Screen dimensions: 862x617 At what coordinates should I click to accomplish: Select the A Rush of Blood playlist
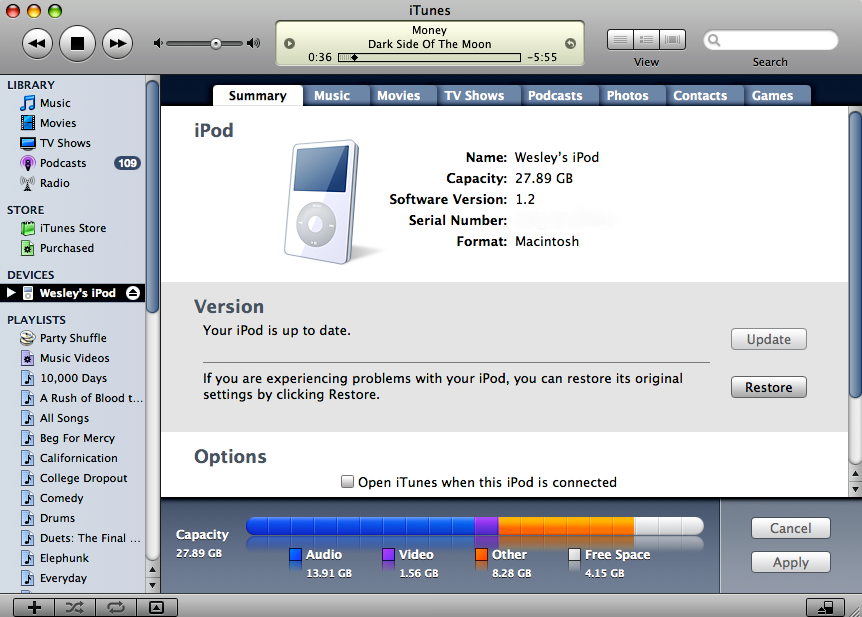[73, 398]
